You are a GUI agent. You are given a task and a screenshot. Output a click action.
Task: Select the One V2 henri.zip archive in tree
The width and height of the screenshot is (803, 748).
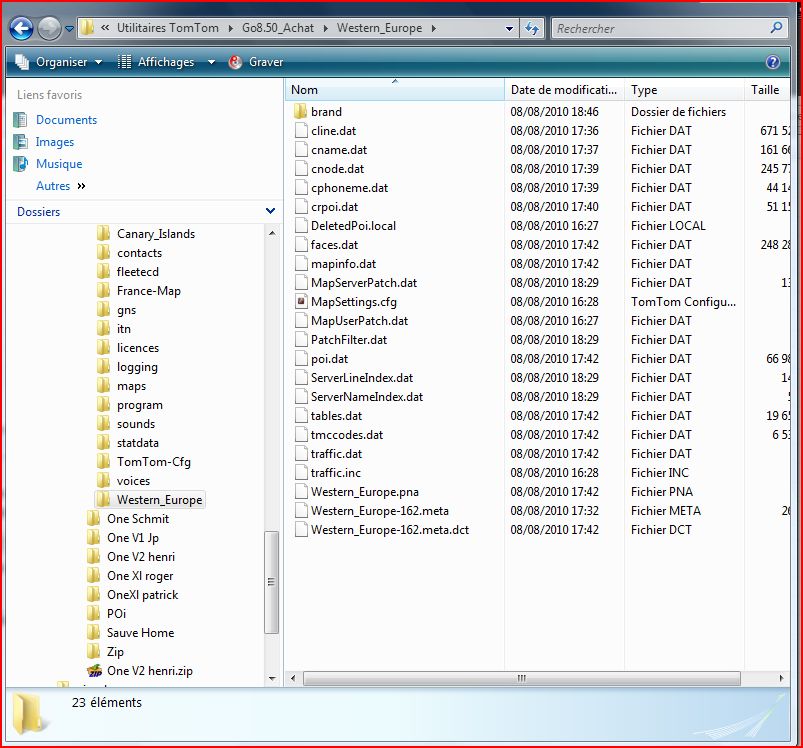tap(150, 671)
